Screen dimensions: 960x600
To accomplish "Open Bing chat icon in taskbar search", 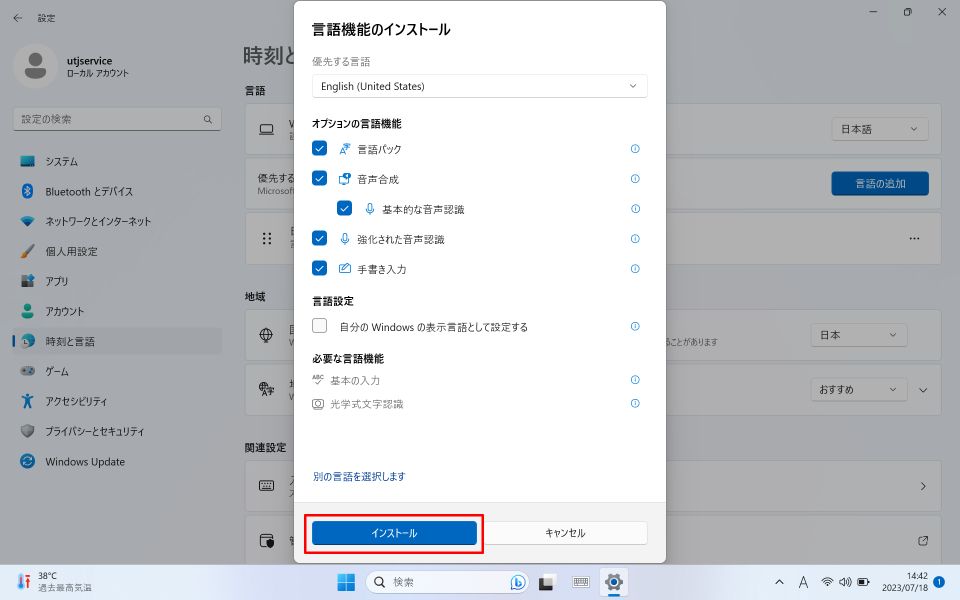I will 518,582.
